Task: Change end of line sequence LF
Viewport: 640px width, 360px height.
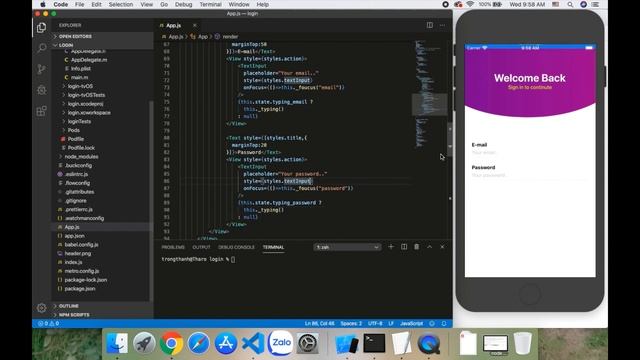Action: coord(391,323)
